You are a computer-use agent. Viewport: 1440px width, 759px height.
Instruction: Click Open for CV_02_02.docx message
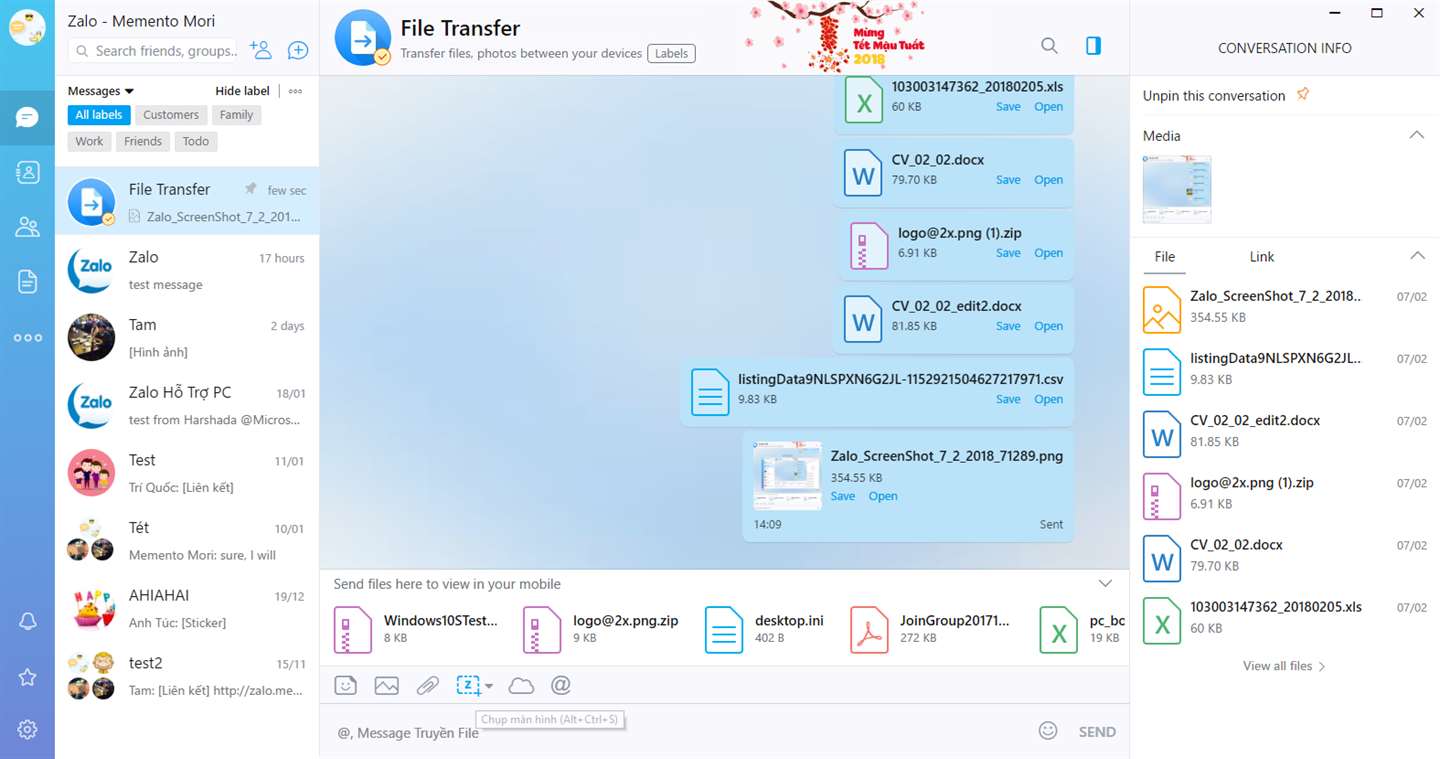tap(1048, 180)
